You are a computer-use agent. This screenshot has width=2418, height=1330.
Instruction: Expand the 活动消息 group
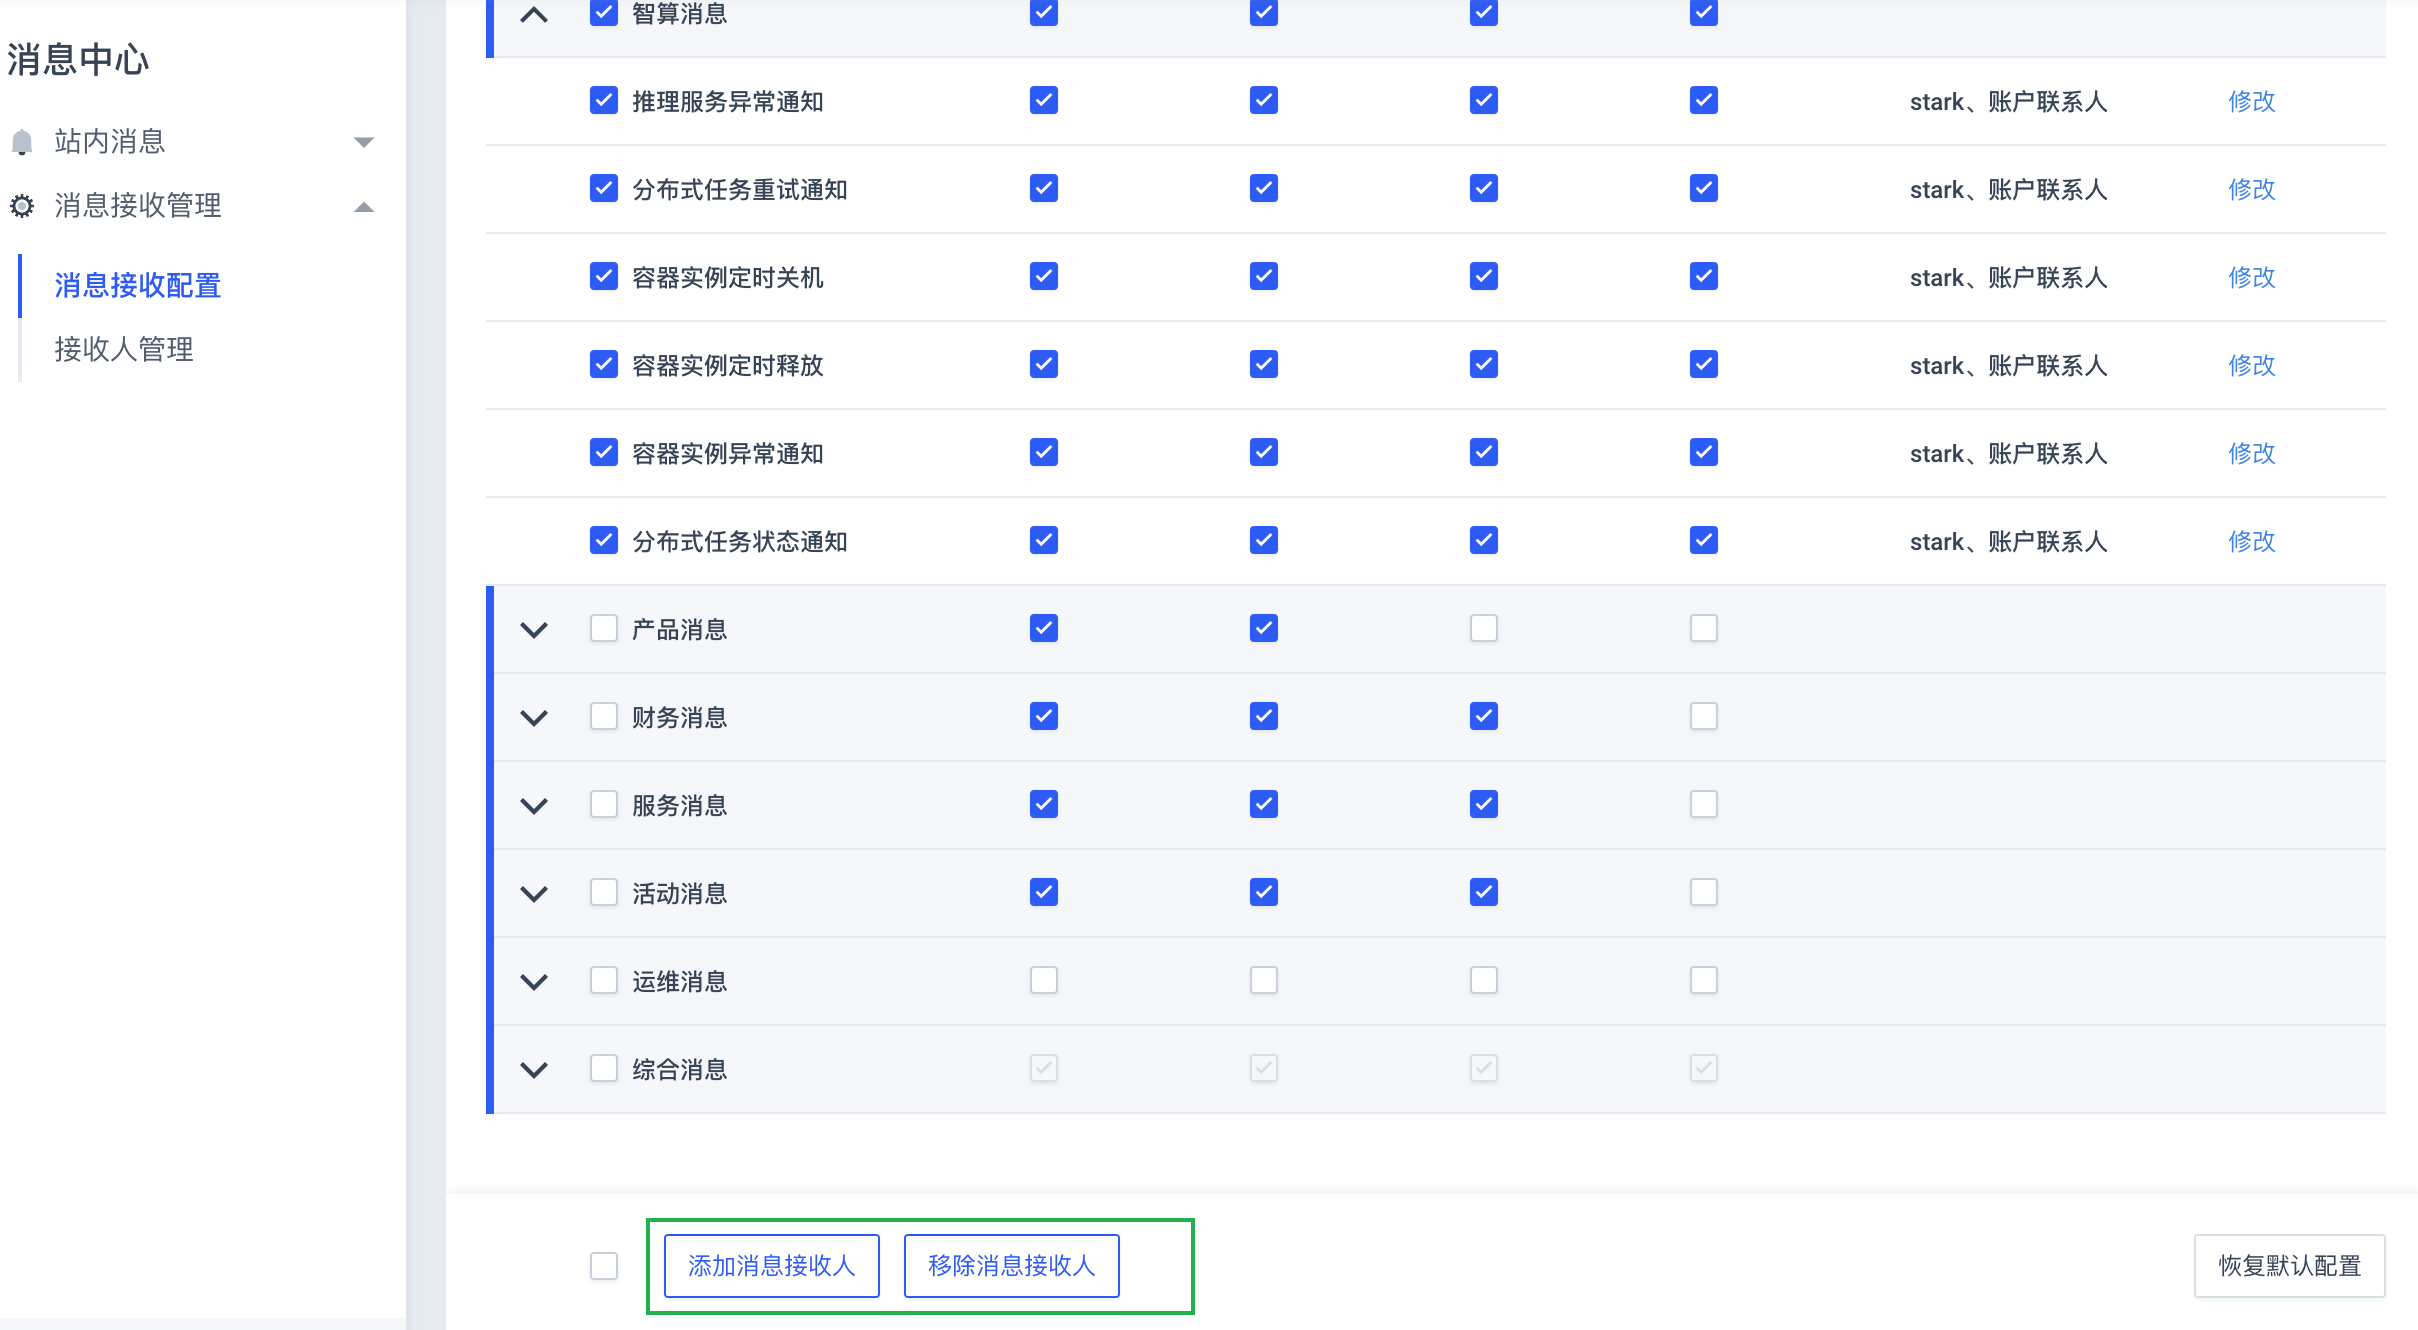click(534, 894)
